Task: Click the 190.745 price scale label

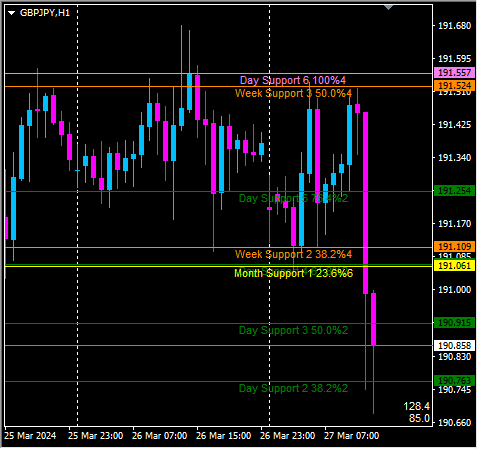Action: 454,389
